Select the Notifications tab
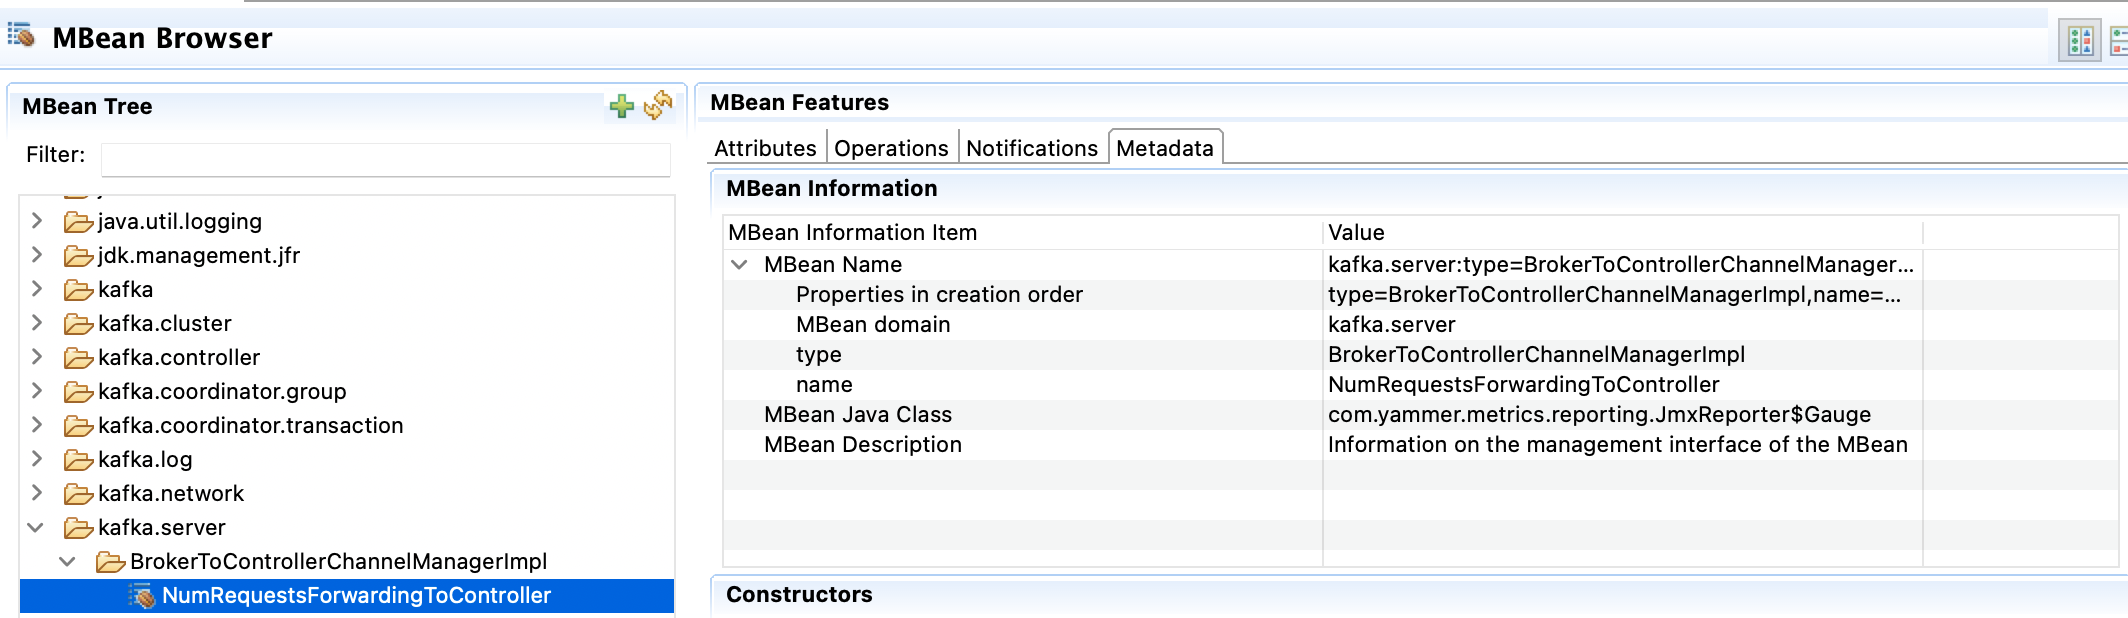The height and width of the screenshot is (618, 2128). pyautogui.click(x=1032, y=148)
